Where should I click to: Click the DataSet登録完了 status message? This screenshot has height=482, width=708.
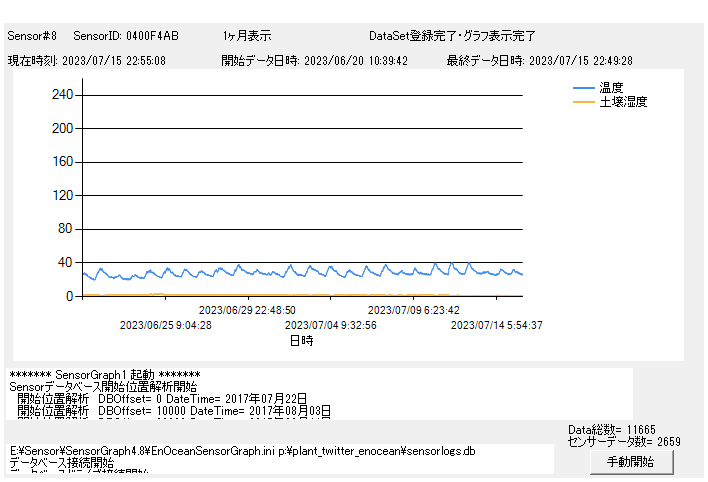(452, 36)
